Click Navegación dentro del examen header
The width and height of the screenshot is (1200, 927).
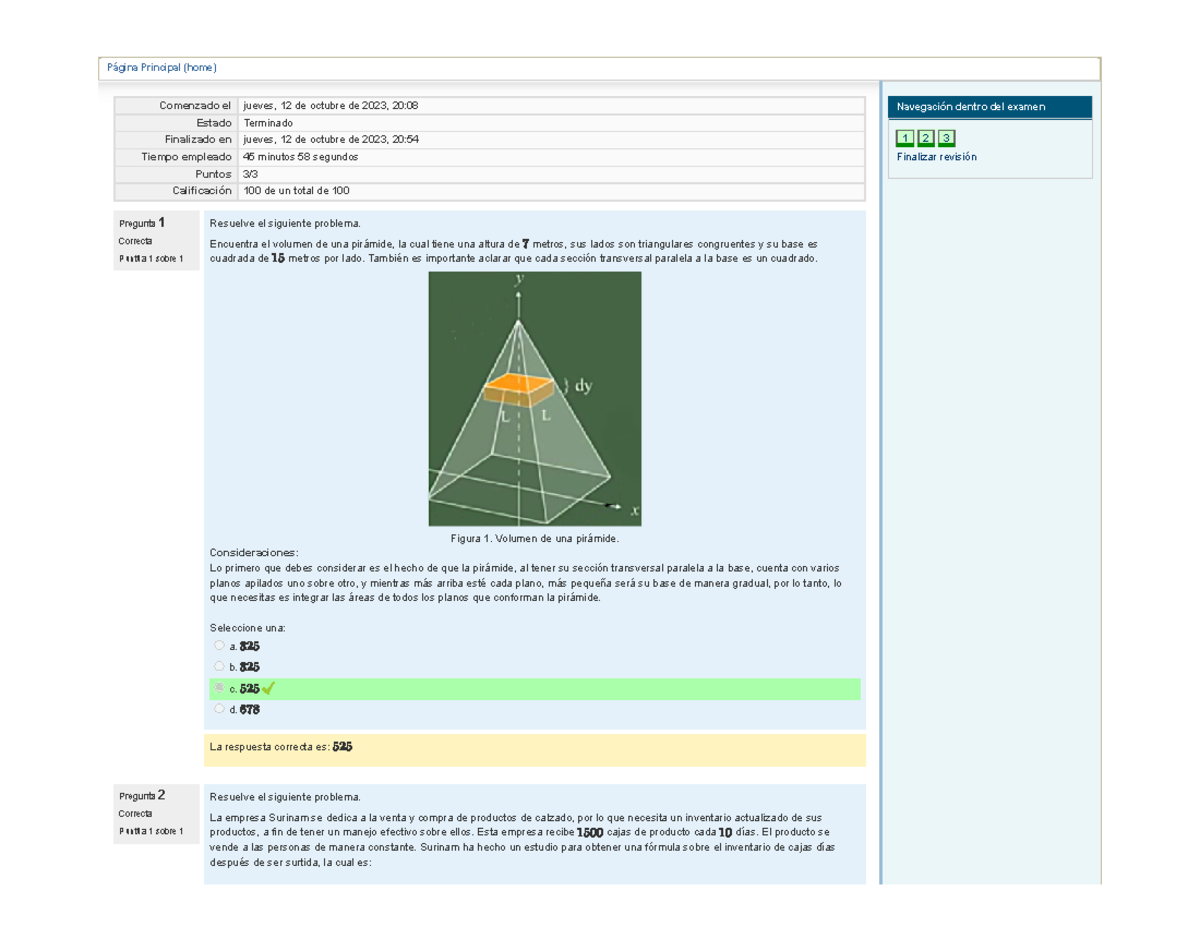[990, 106]
